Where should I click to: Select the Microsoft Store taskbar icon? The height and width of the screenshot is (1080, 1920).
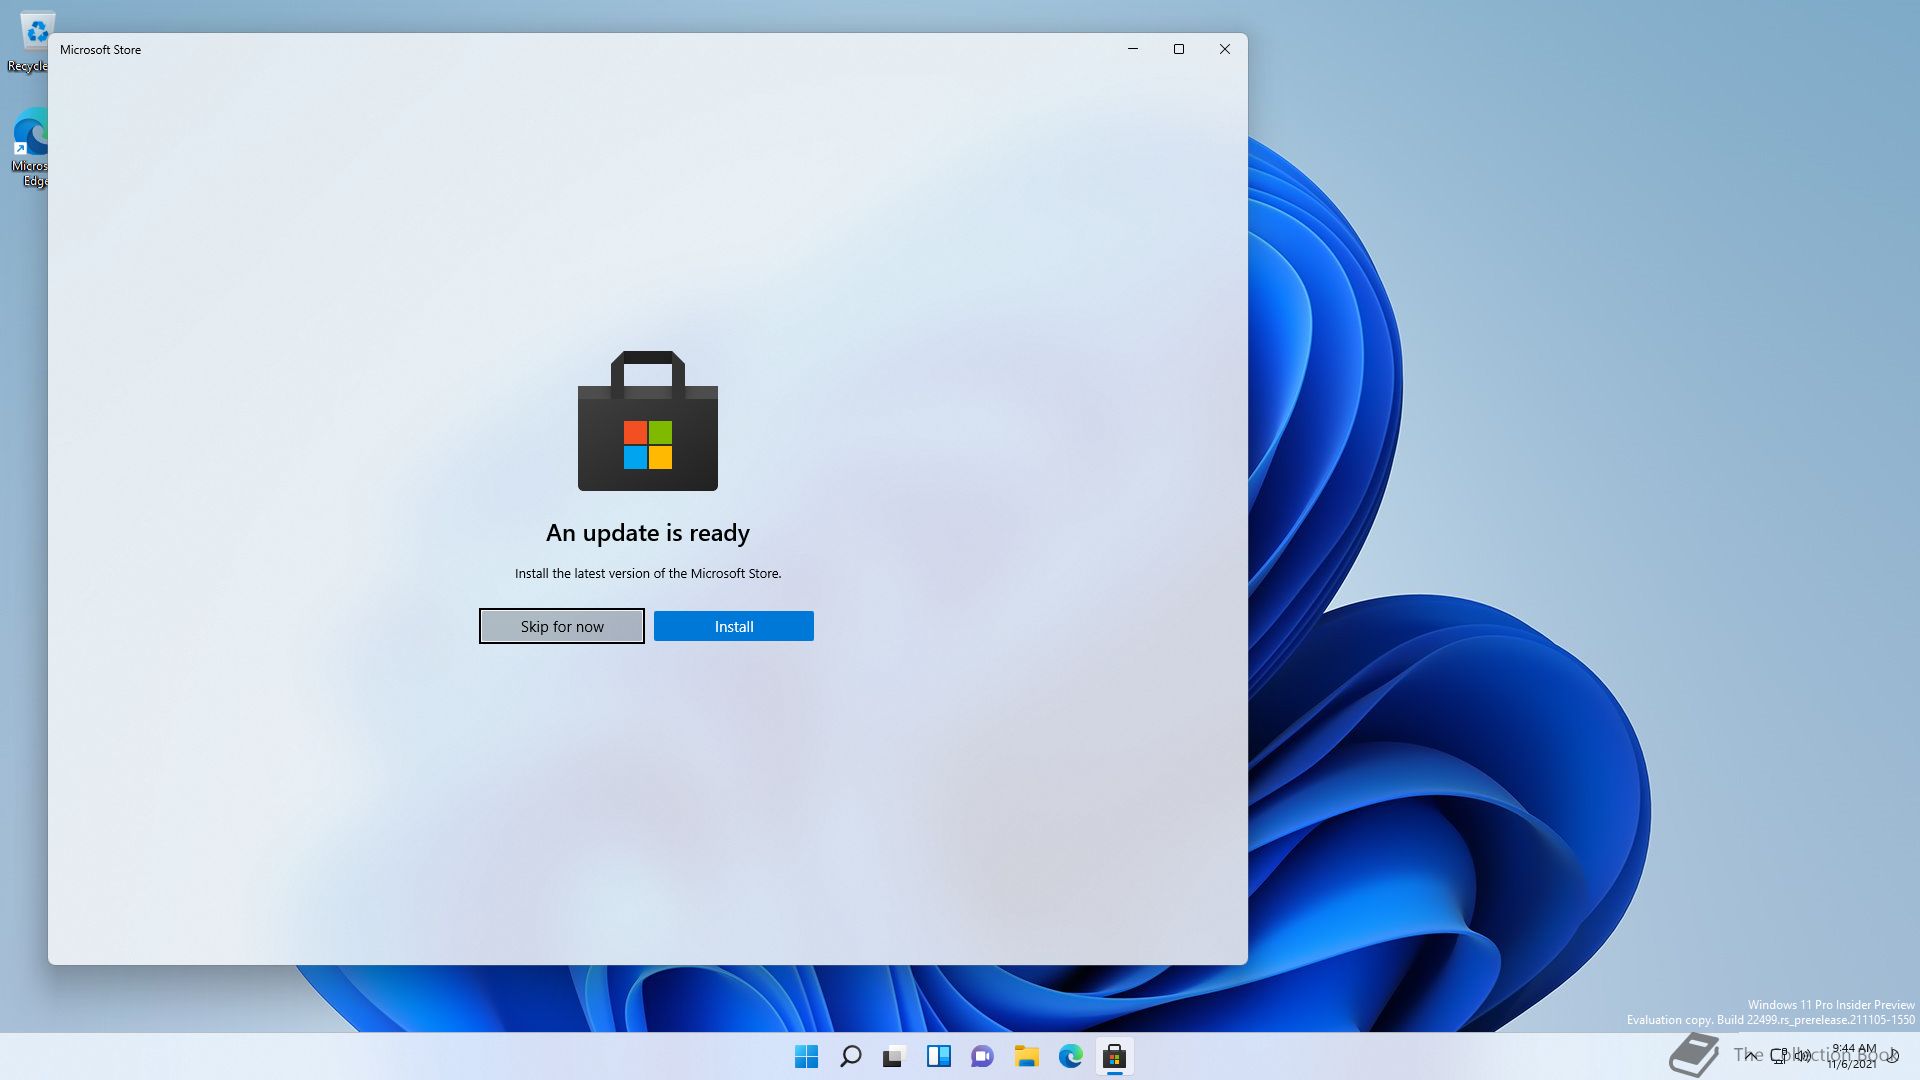pyautogui.click(x=1114, y=1056)
